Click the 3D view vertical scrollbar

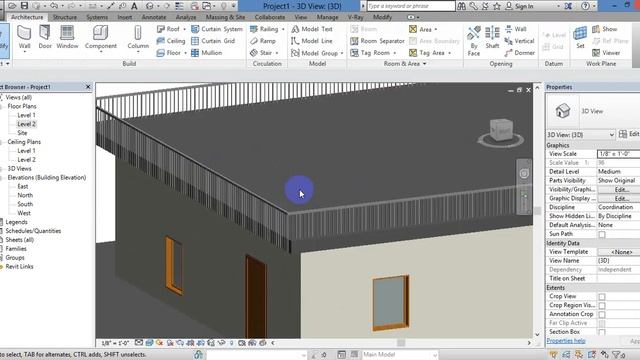click(x=537, y=211)
